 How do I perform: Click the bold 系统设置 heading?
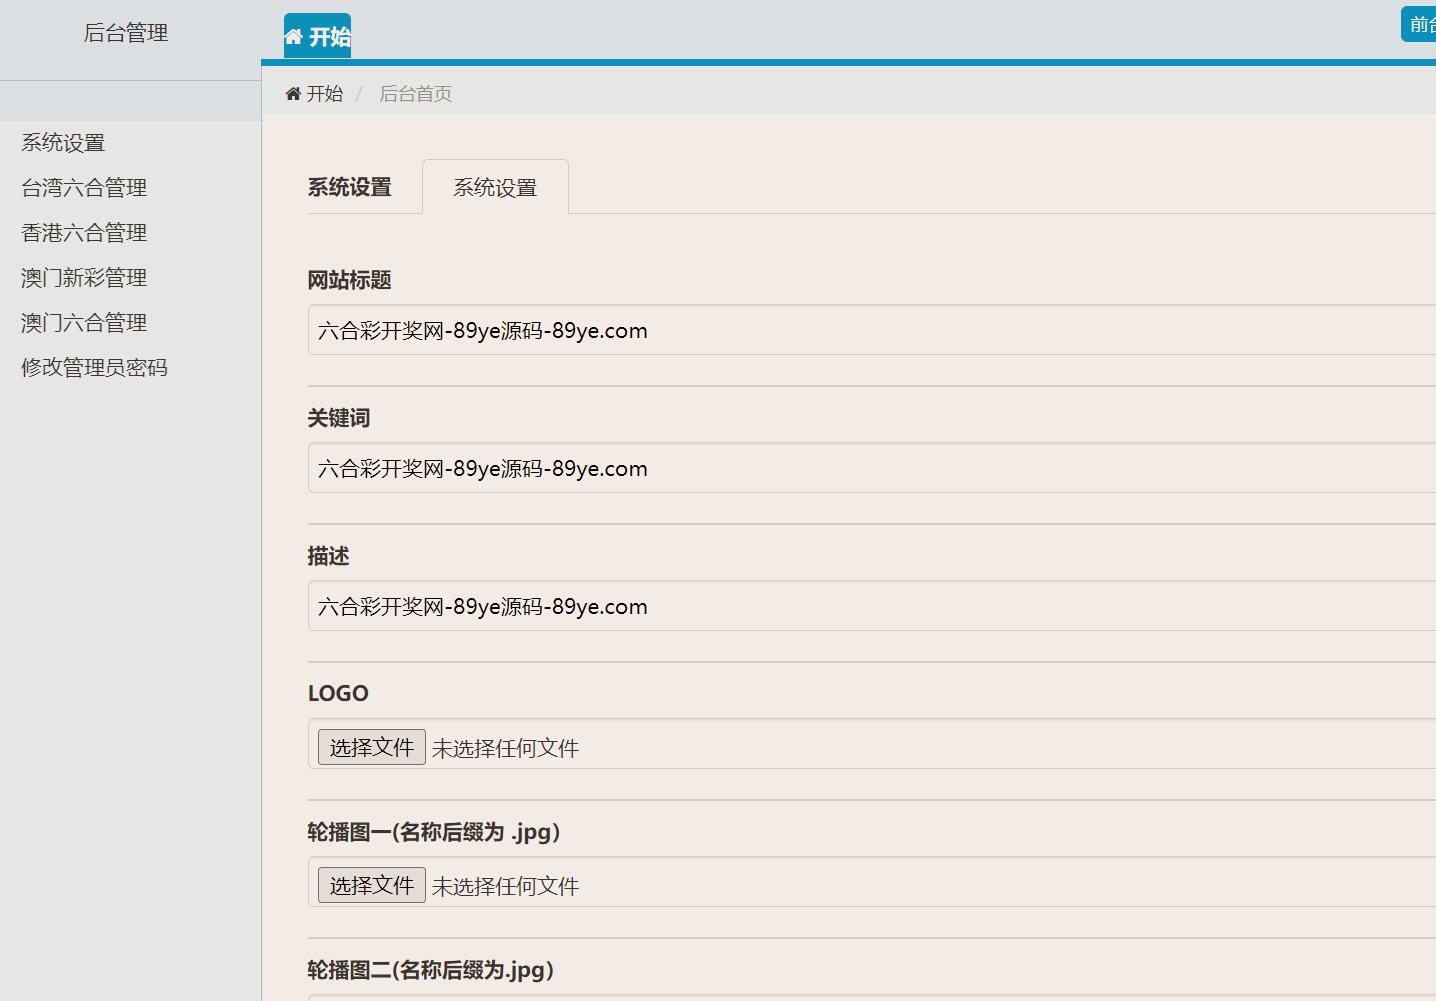[349, 187]
